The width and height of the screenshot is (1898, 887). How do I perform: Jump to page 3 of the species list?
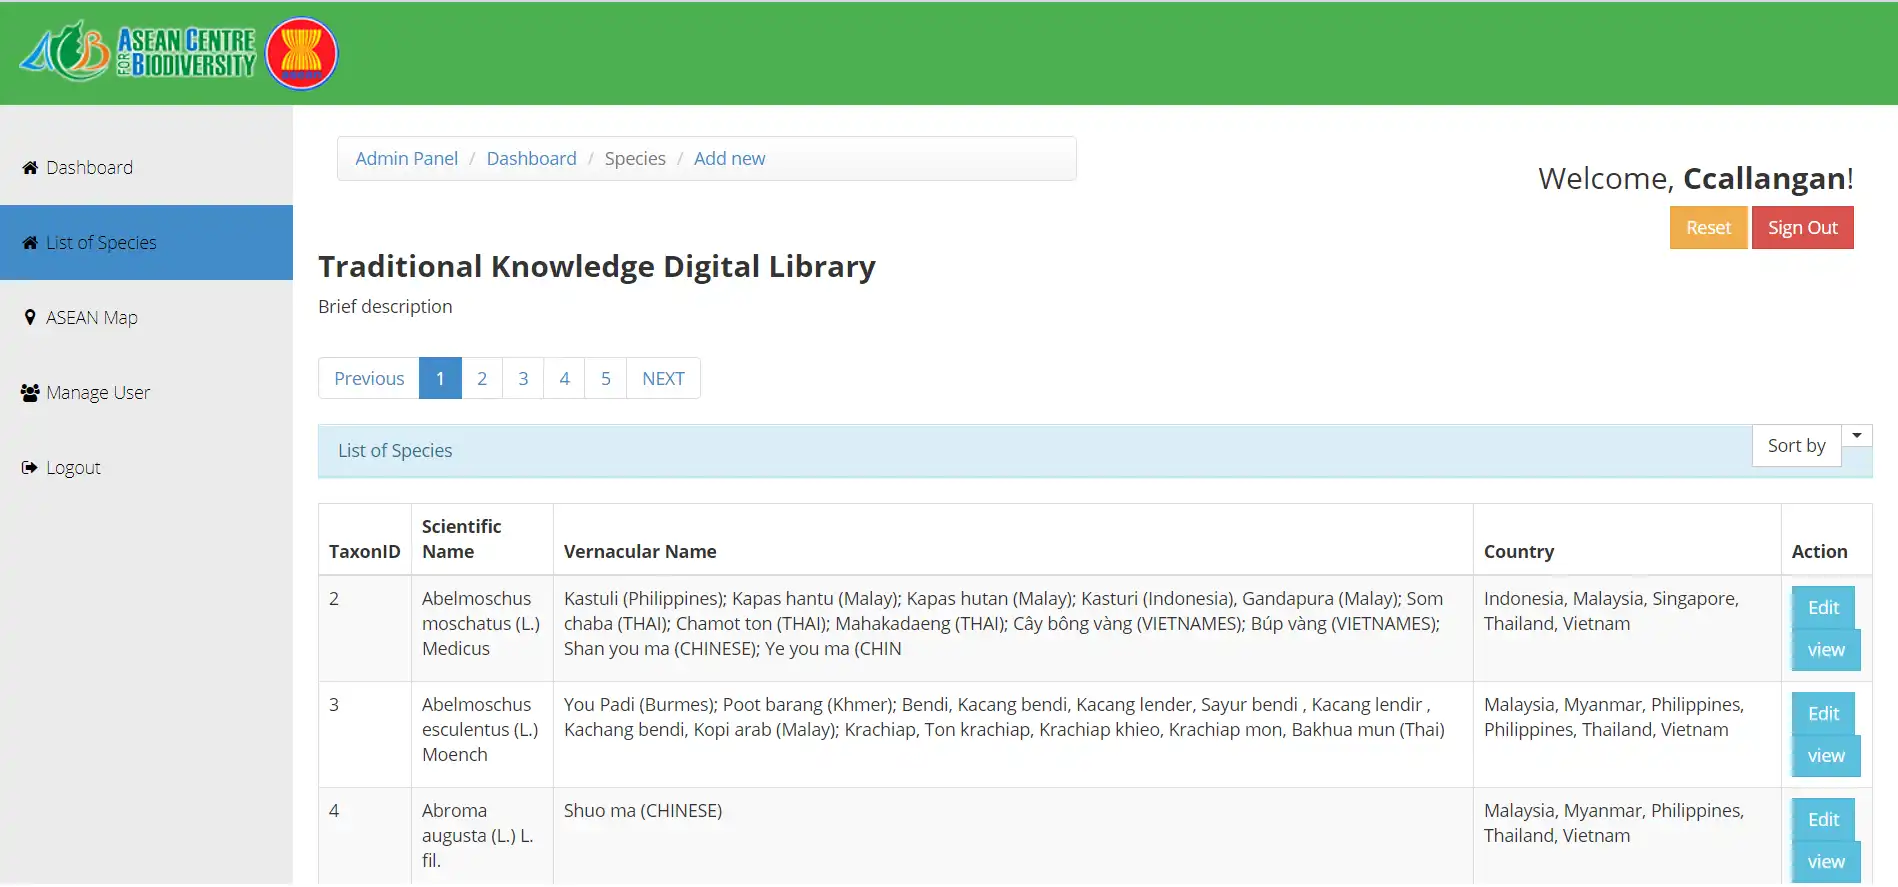(523, 378)
